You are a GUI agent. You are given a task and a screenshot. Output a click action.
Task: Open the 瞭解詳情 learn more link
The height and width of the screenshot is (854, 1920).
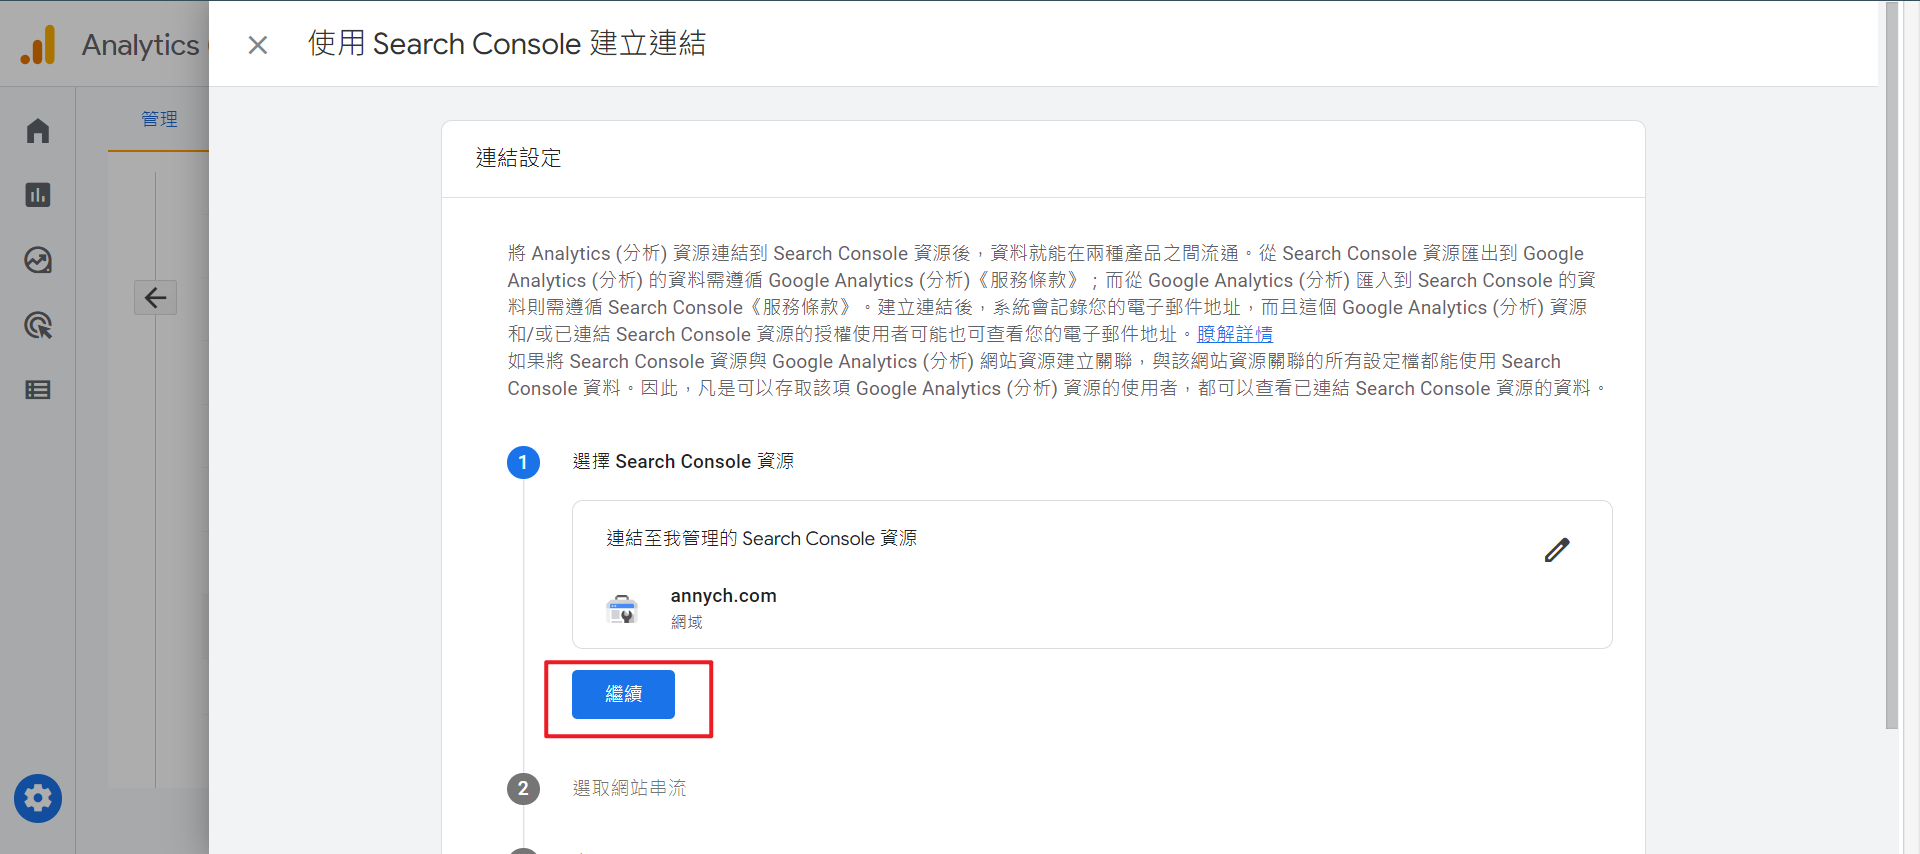[1235, 334]
